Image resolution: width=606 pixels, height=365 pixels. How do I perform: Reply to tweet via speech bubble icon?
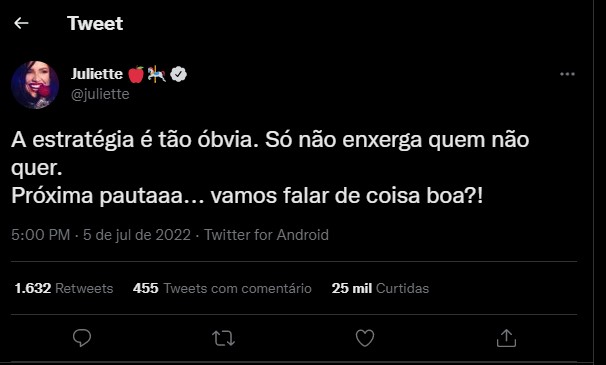pyautogui.click(x=82, y=338)
